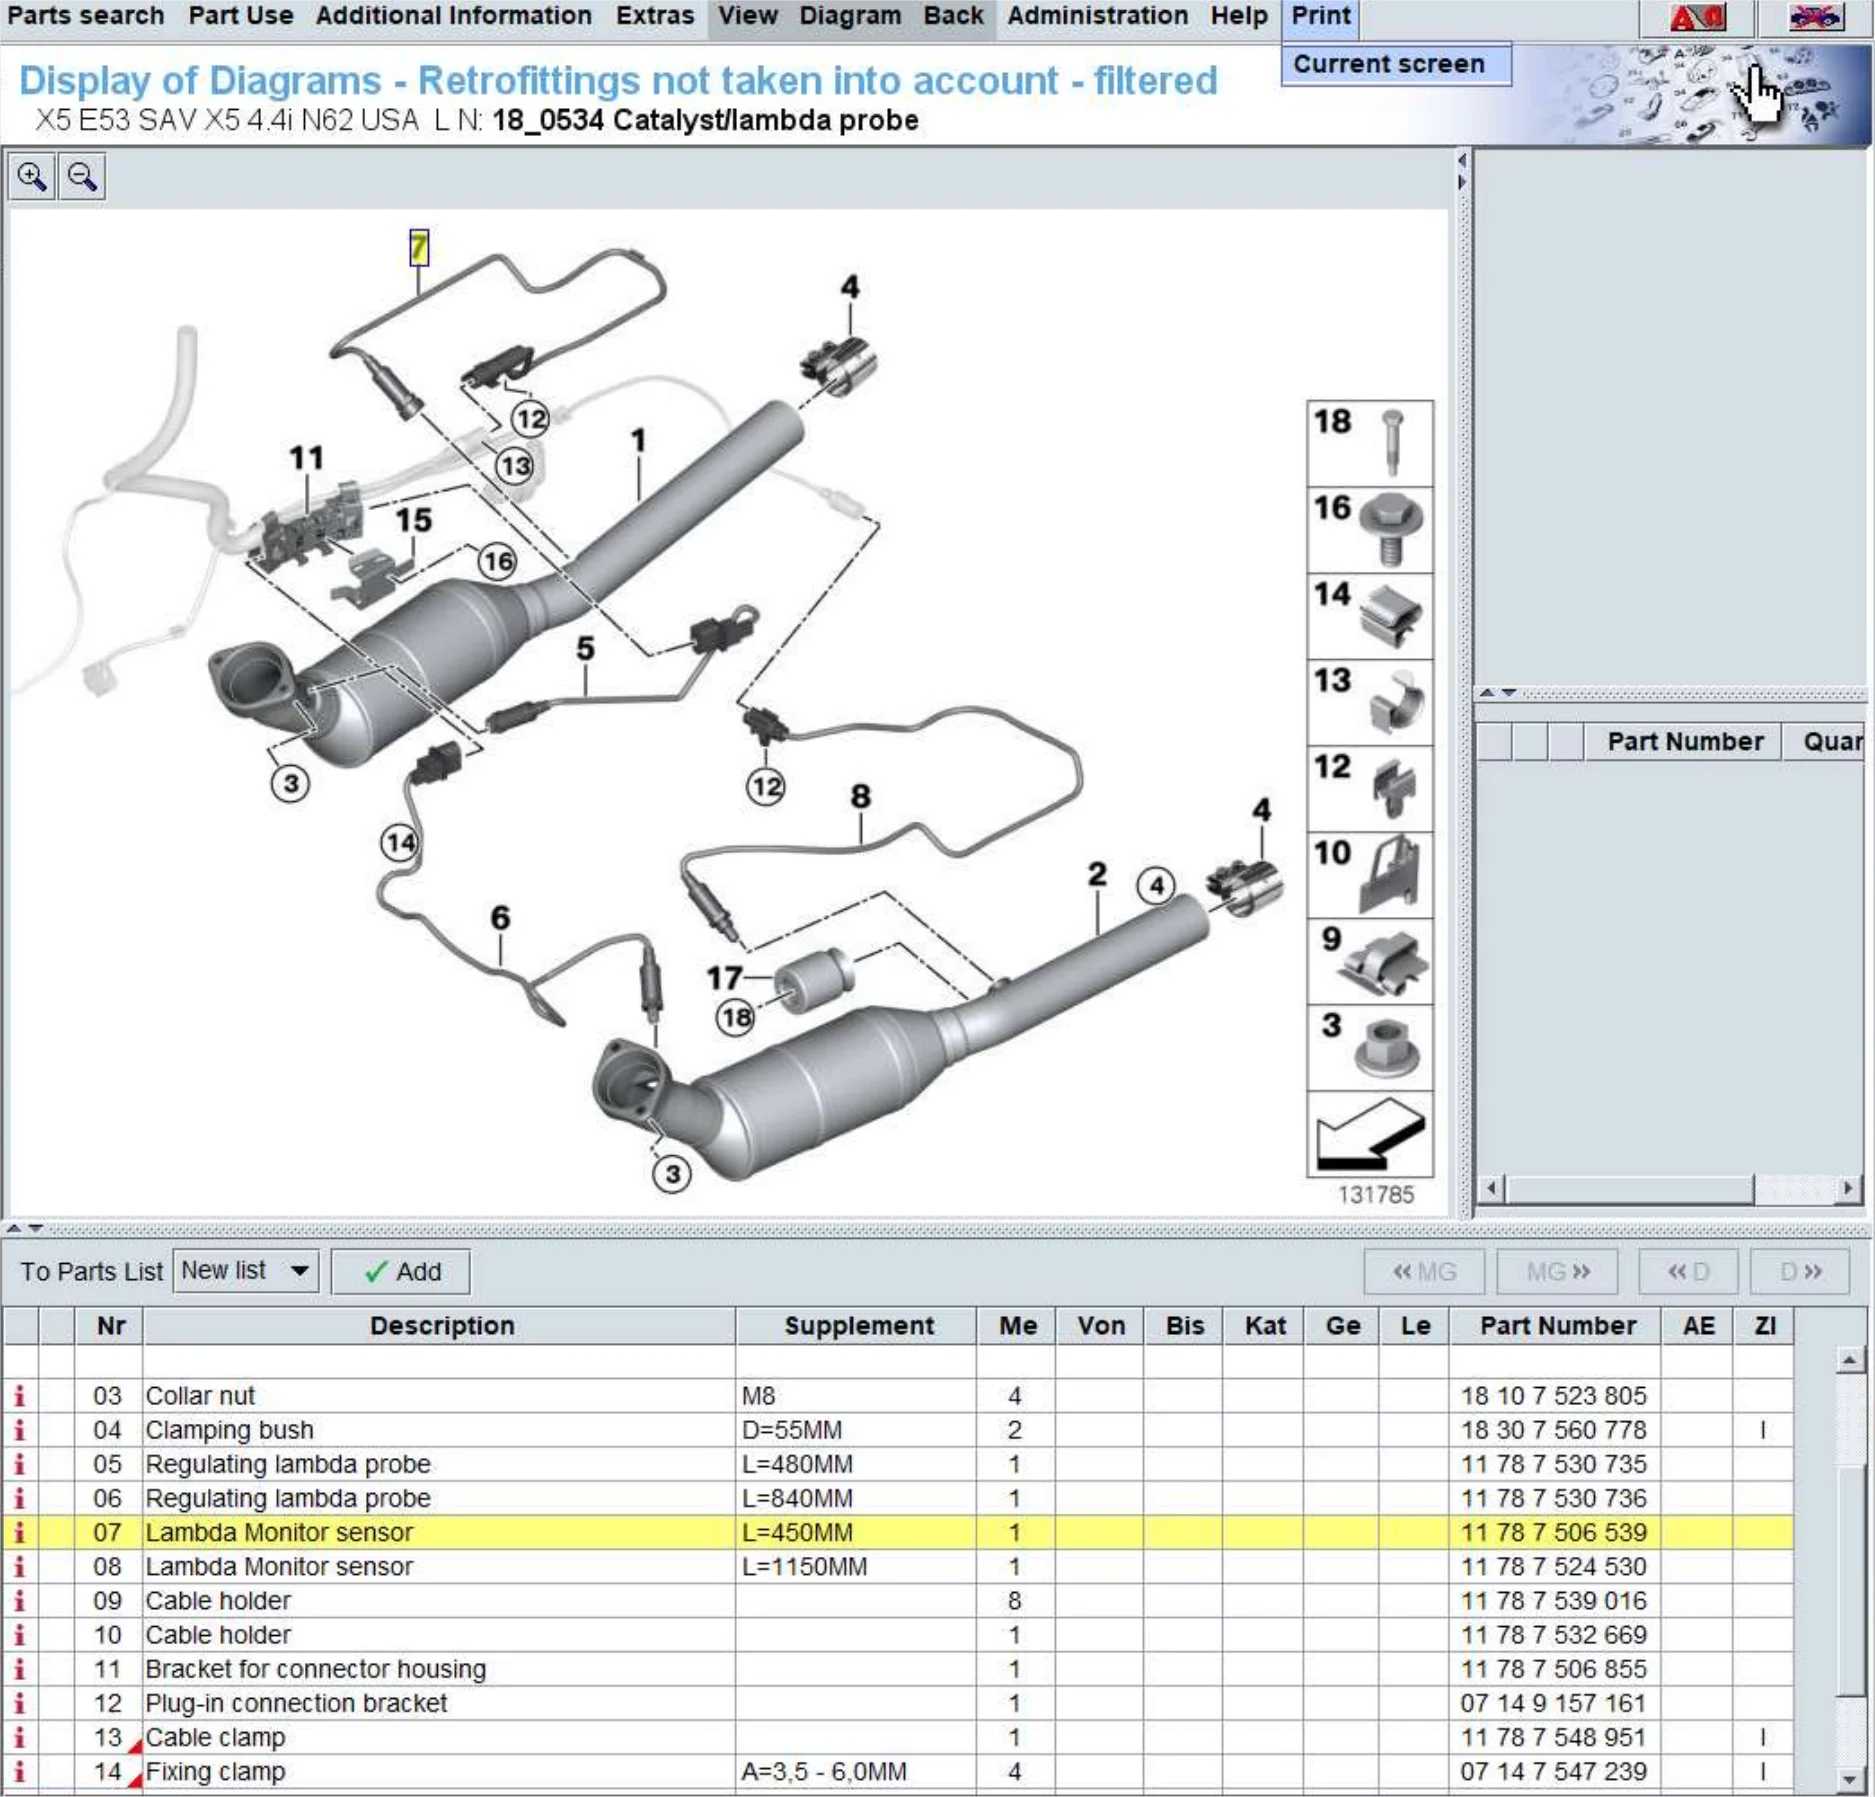This screenshot has height=1797, width=1875.
Task: Click info icon for row 05 lambda probe
Action: pos(19,1464)
